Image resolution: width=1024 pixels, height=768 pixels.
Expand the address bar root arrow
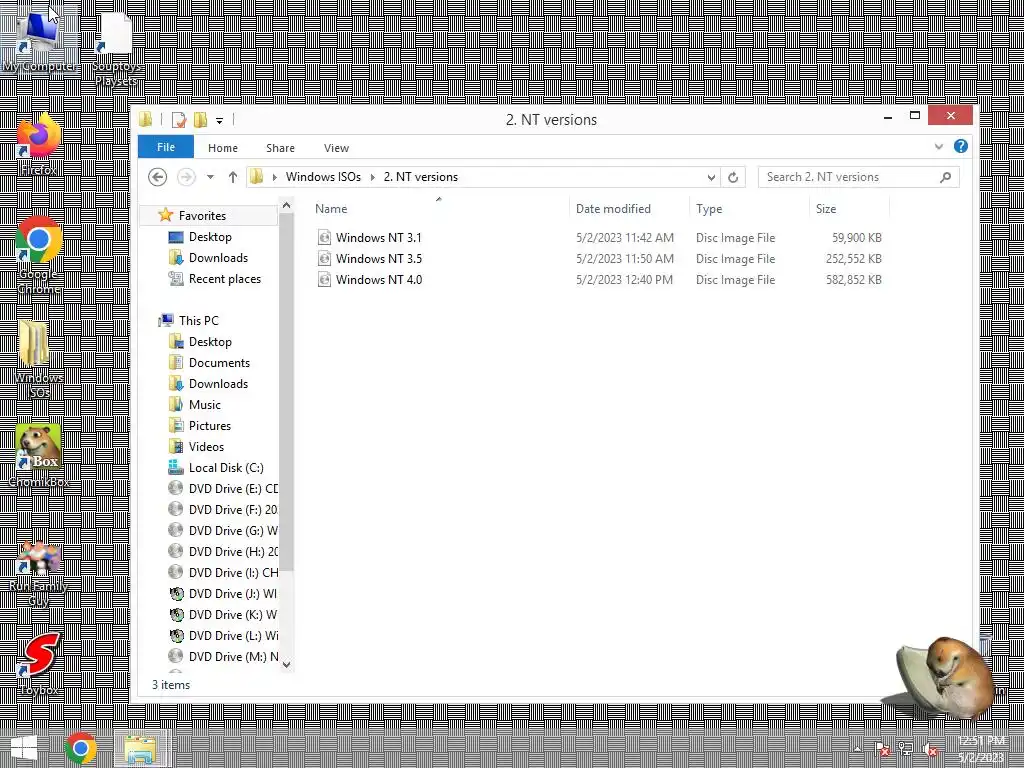pyautogui.click(x=274, y=177)
